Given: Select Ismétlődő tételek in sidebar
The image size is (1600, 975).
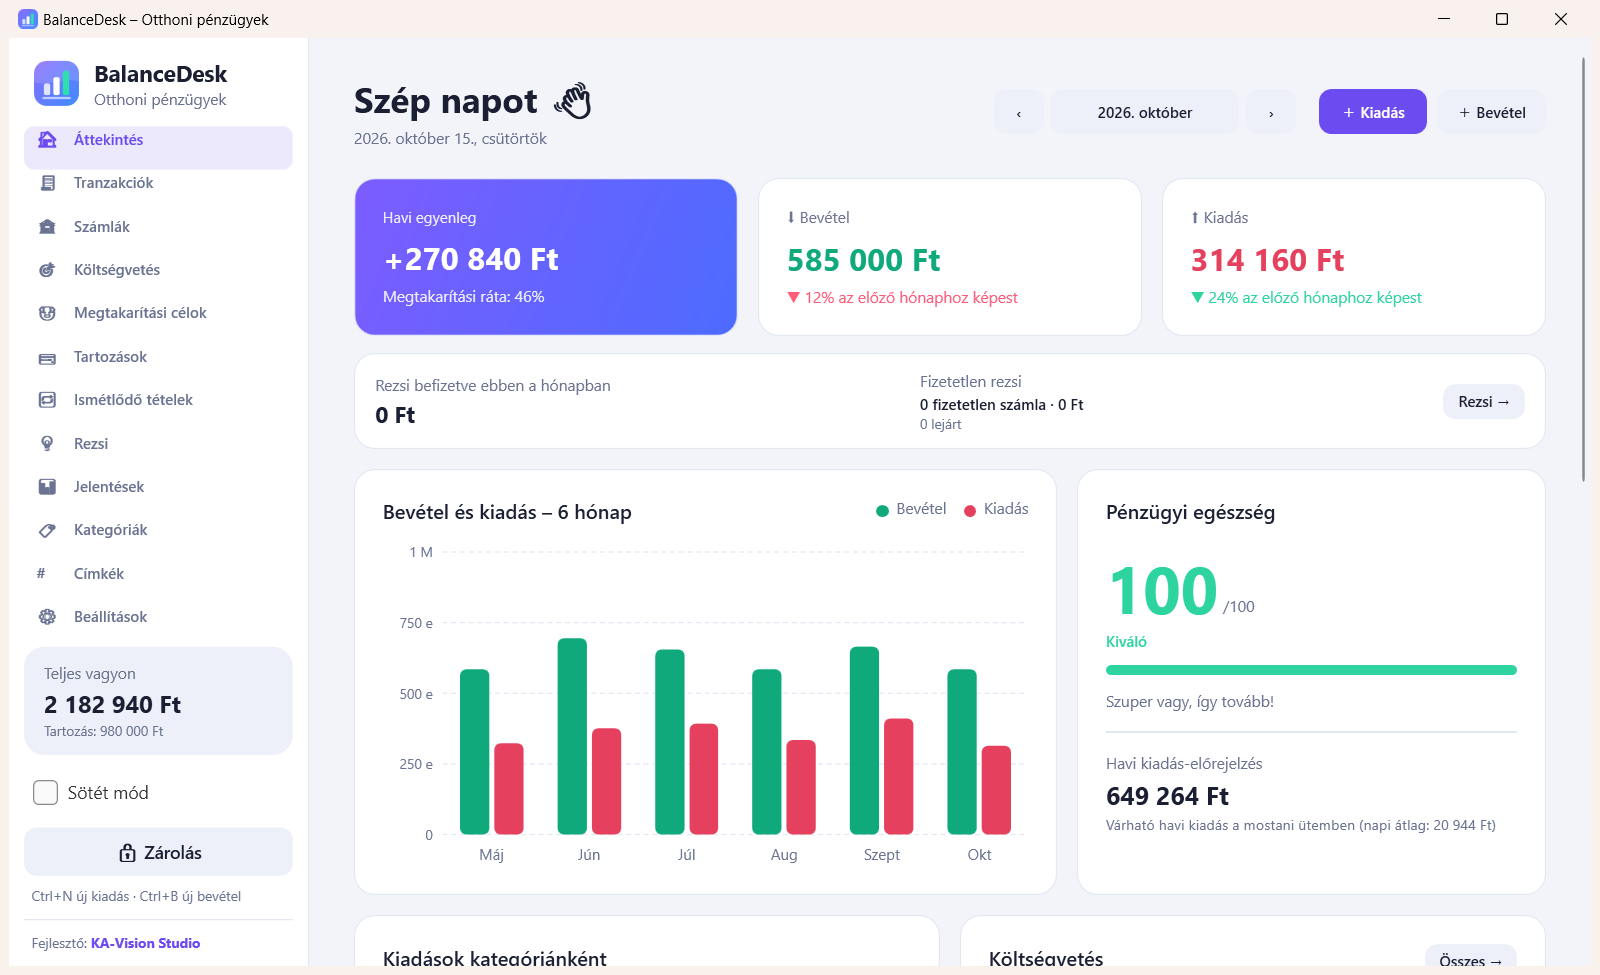Looking at the screenshot, I should click(158, 400).
